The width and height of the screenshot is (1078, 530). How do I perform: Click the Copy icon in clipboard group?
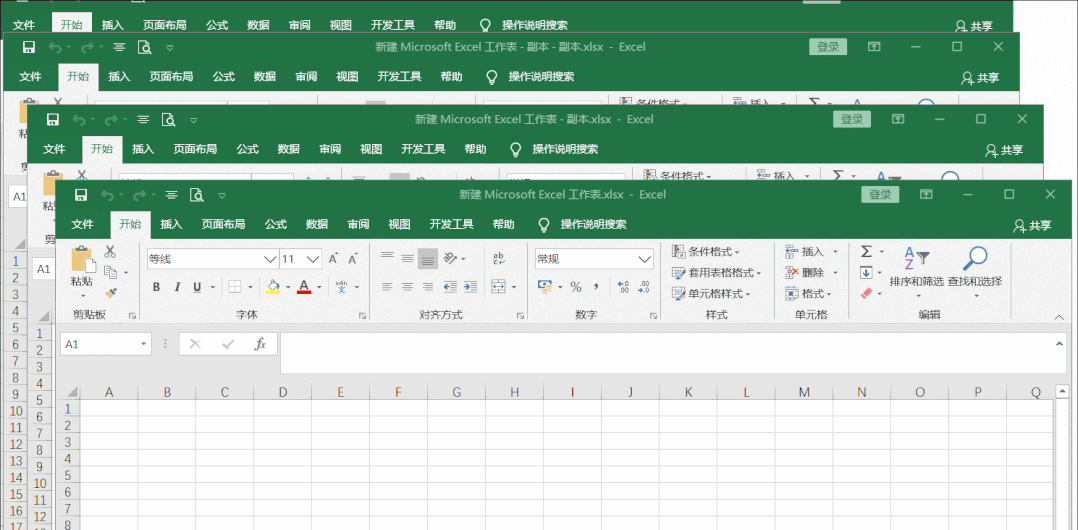(x=110, y=272)
